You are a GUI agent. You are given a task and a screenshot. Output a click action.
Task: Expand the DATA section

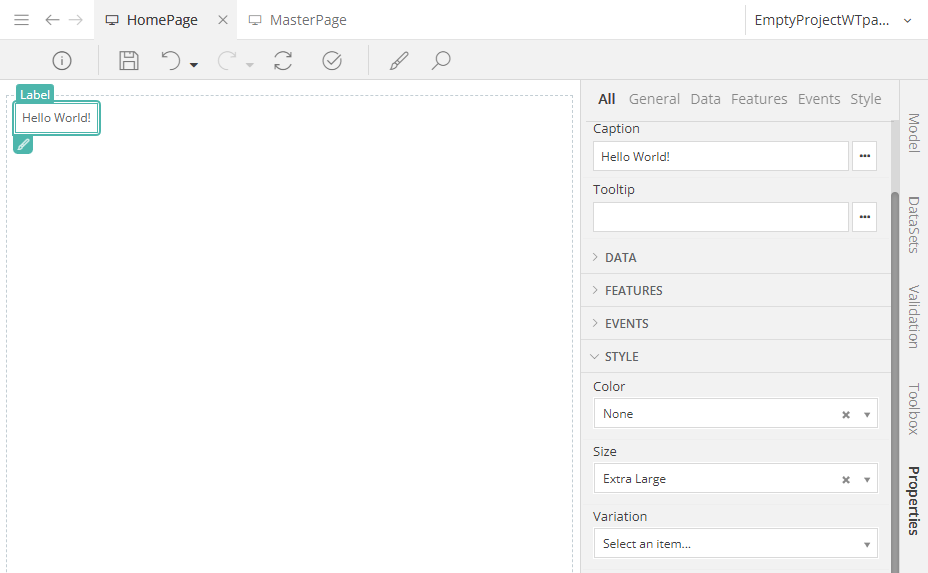620,258
